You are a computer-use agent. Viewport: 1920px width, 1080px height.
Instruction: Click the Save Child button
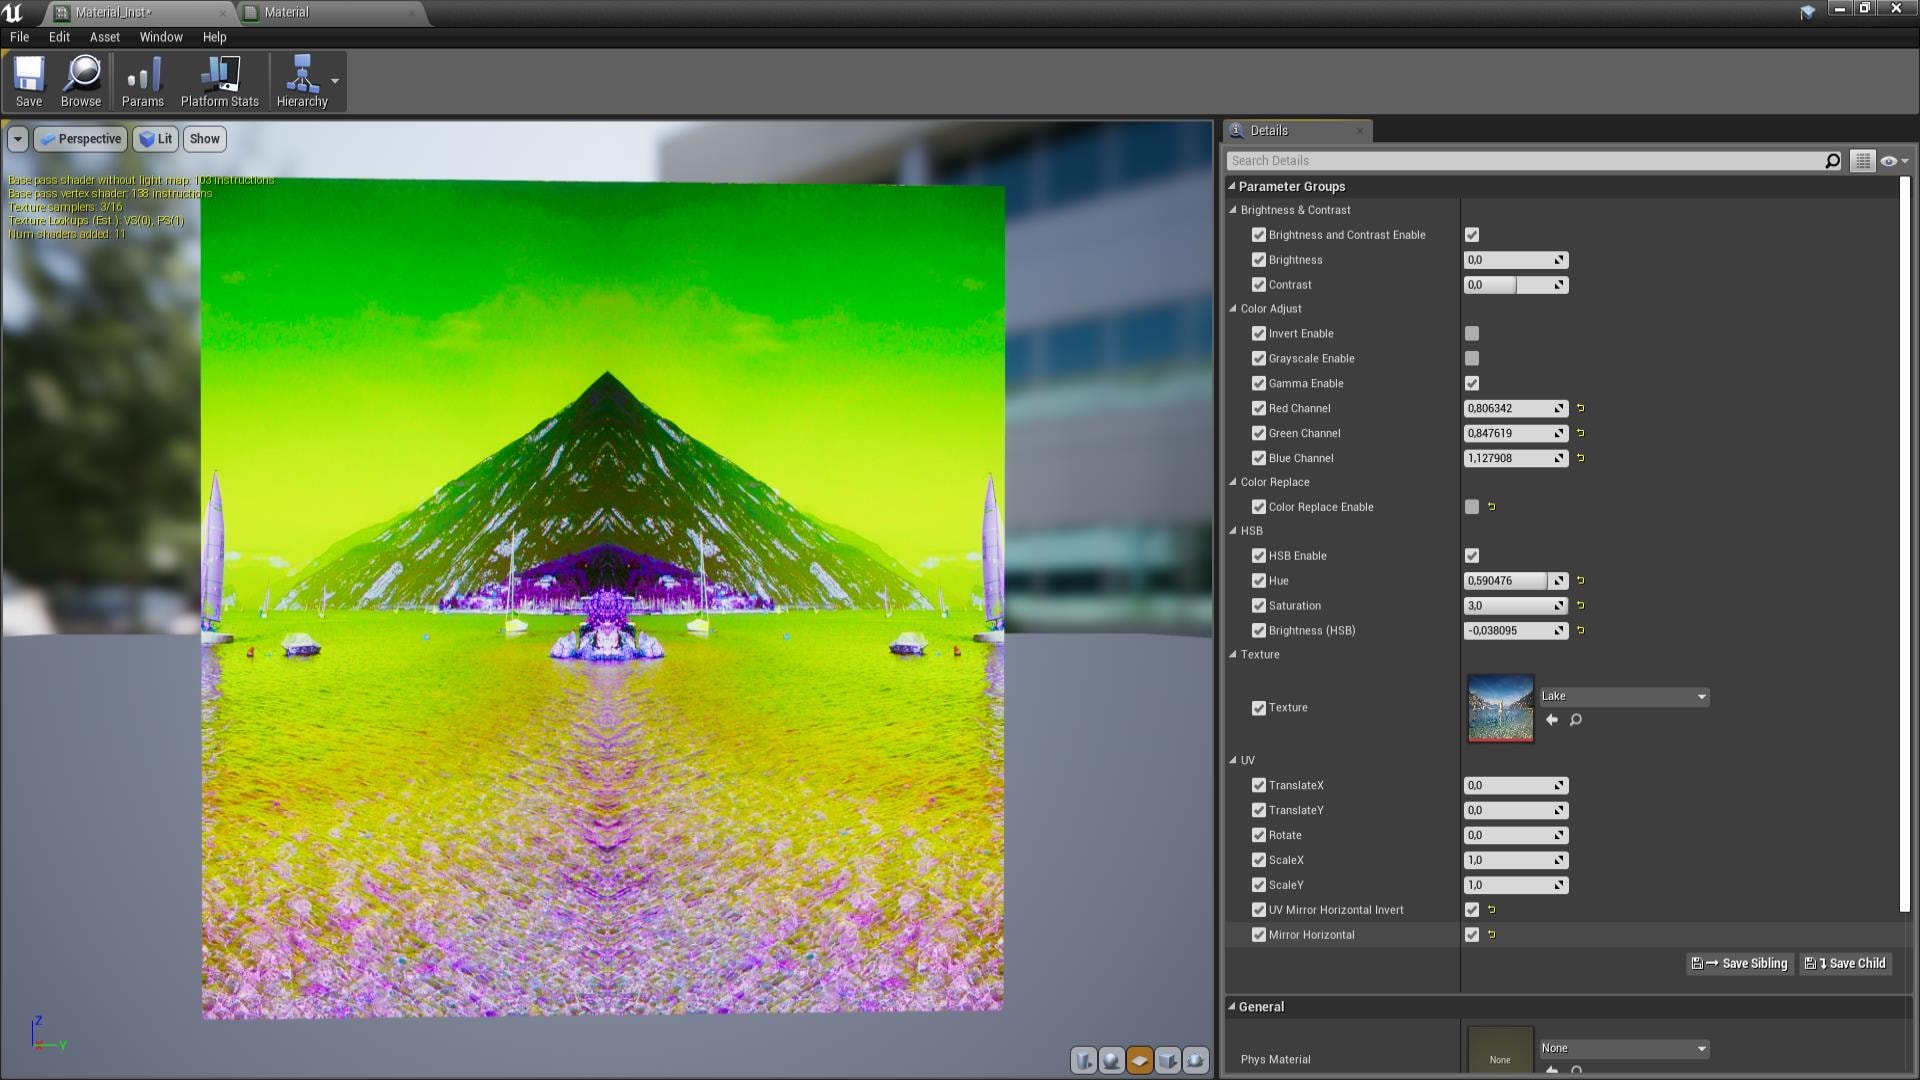[1844, 963]
